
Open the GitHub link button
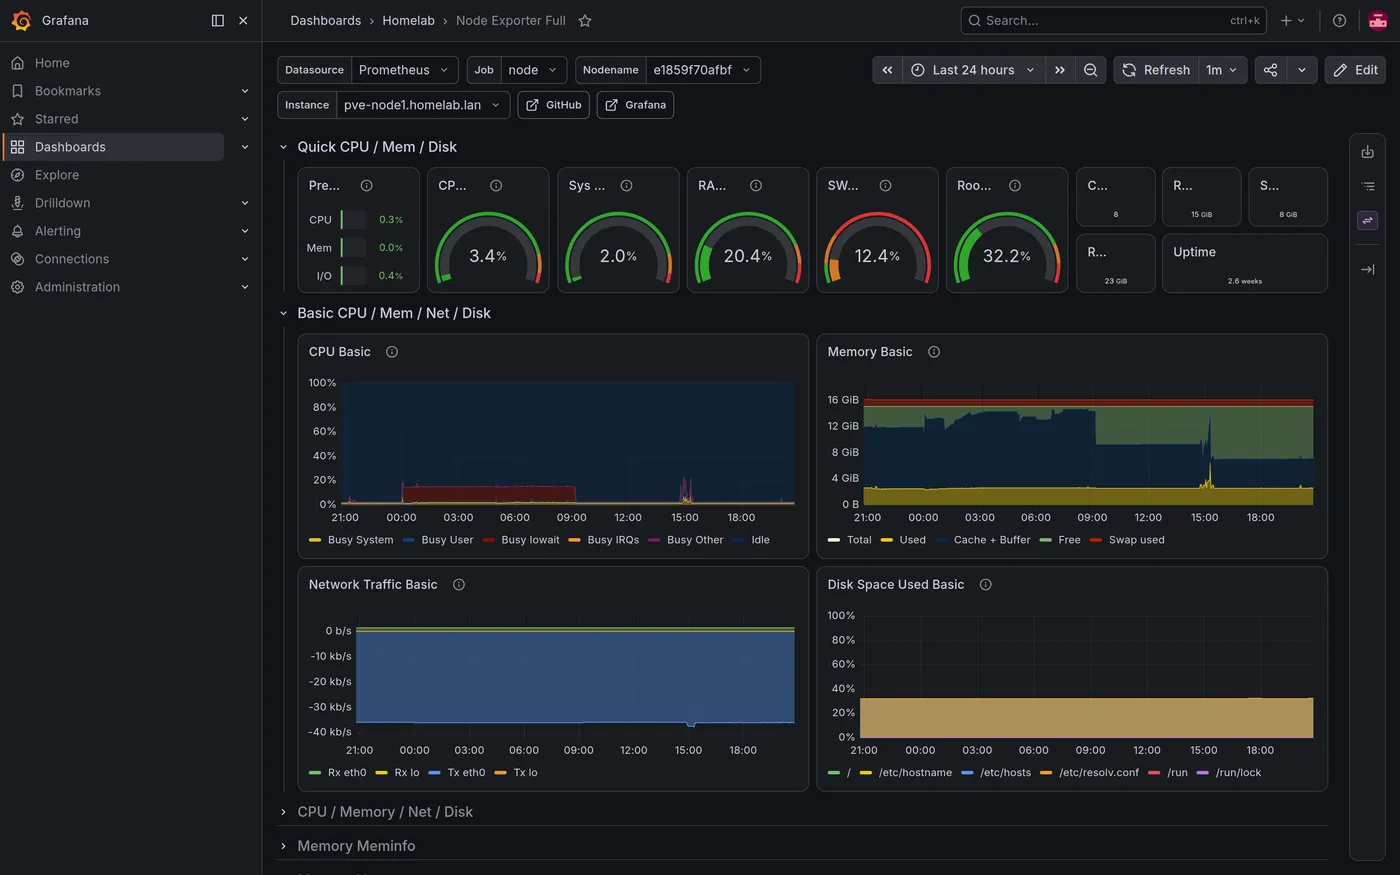pos(554,105)
